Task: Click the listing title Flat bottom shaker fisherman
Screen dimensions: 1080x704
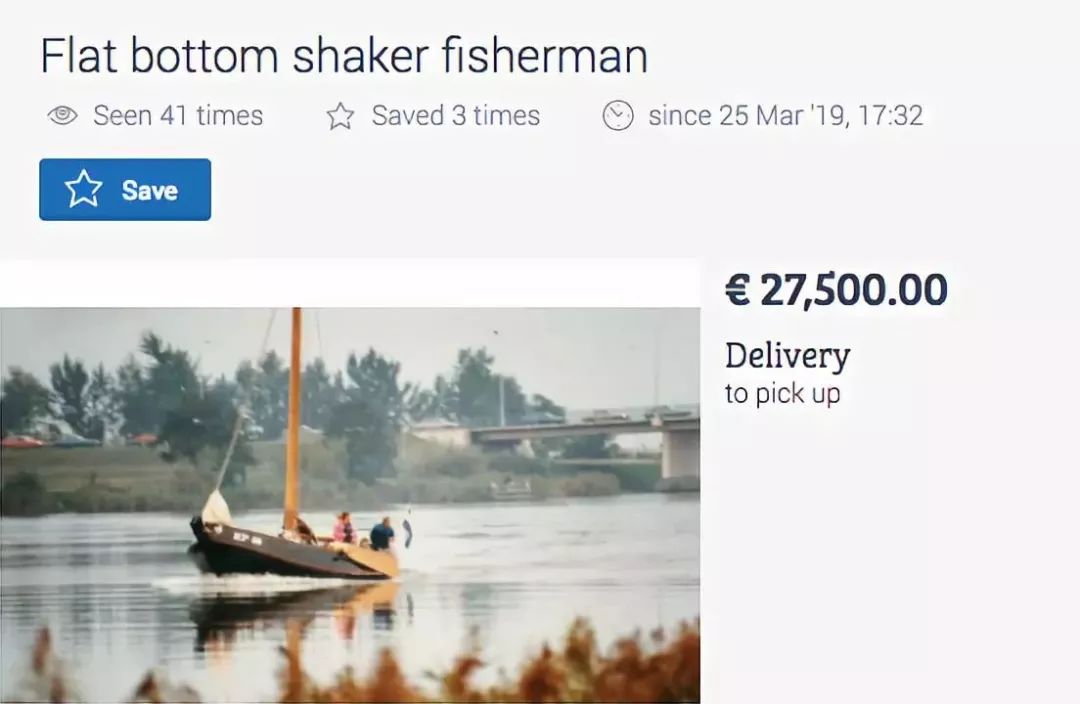Action: [344, 56]
